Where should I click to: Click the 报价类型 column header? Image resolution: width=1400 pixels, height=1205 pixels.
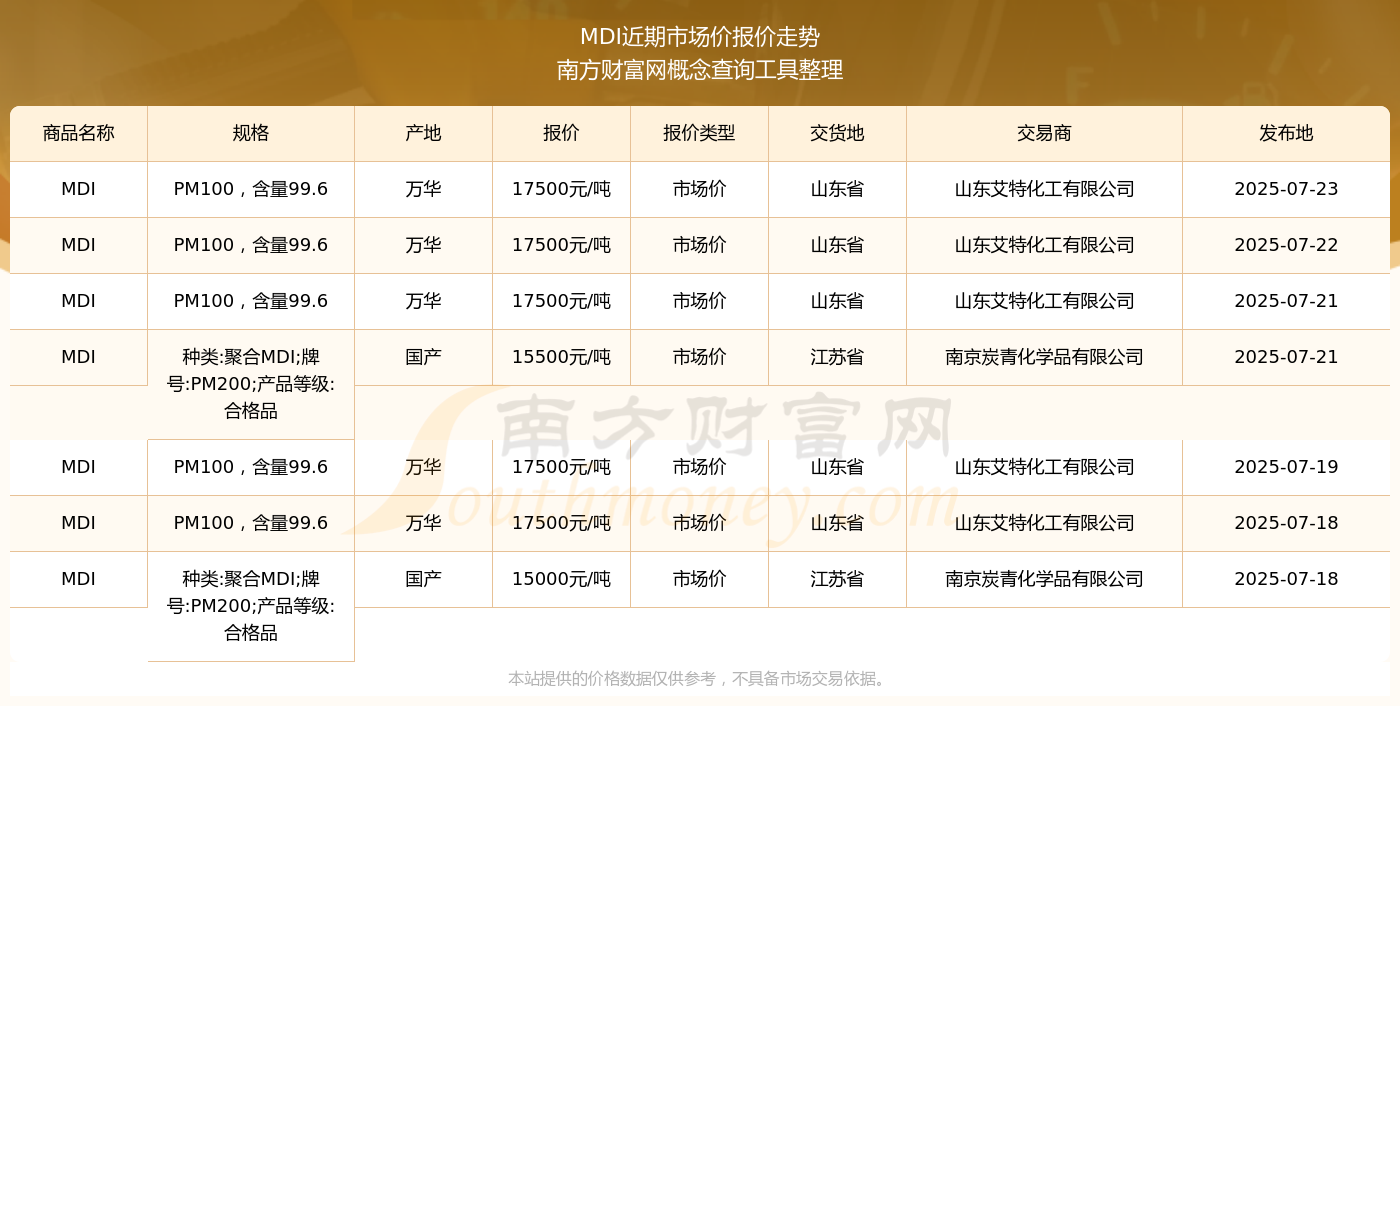tap(700, 133)
